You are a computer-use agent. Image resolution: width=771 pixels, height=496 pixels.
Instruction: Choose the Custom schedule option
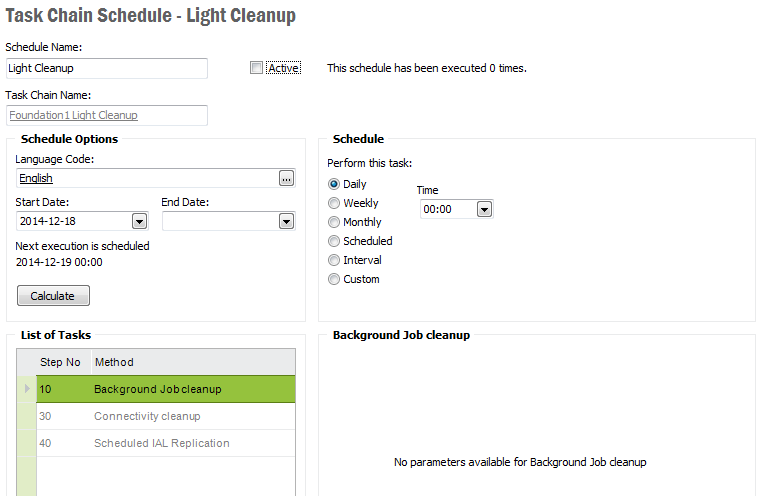(334, 279)
